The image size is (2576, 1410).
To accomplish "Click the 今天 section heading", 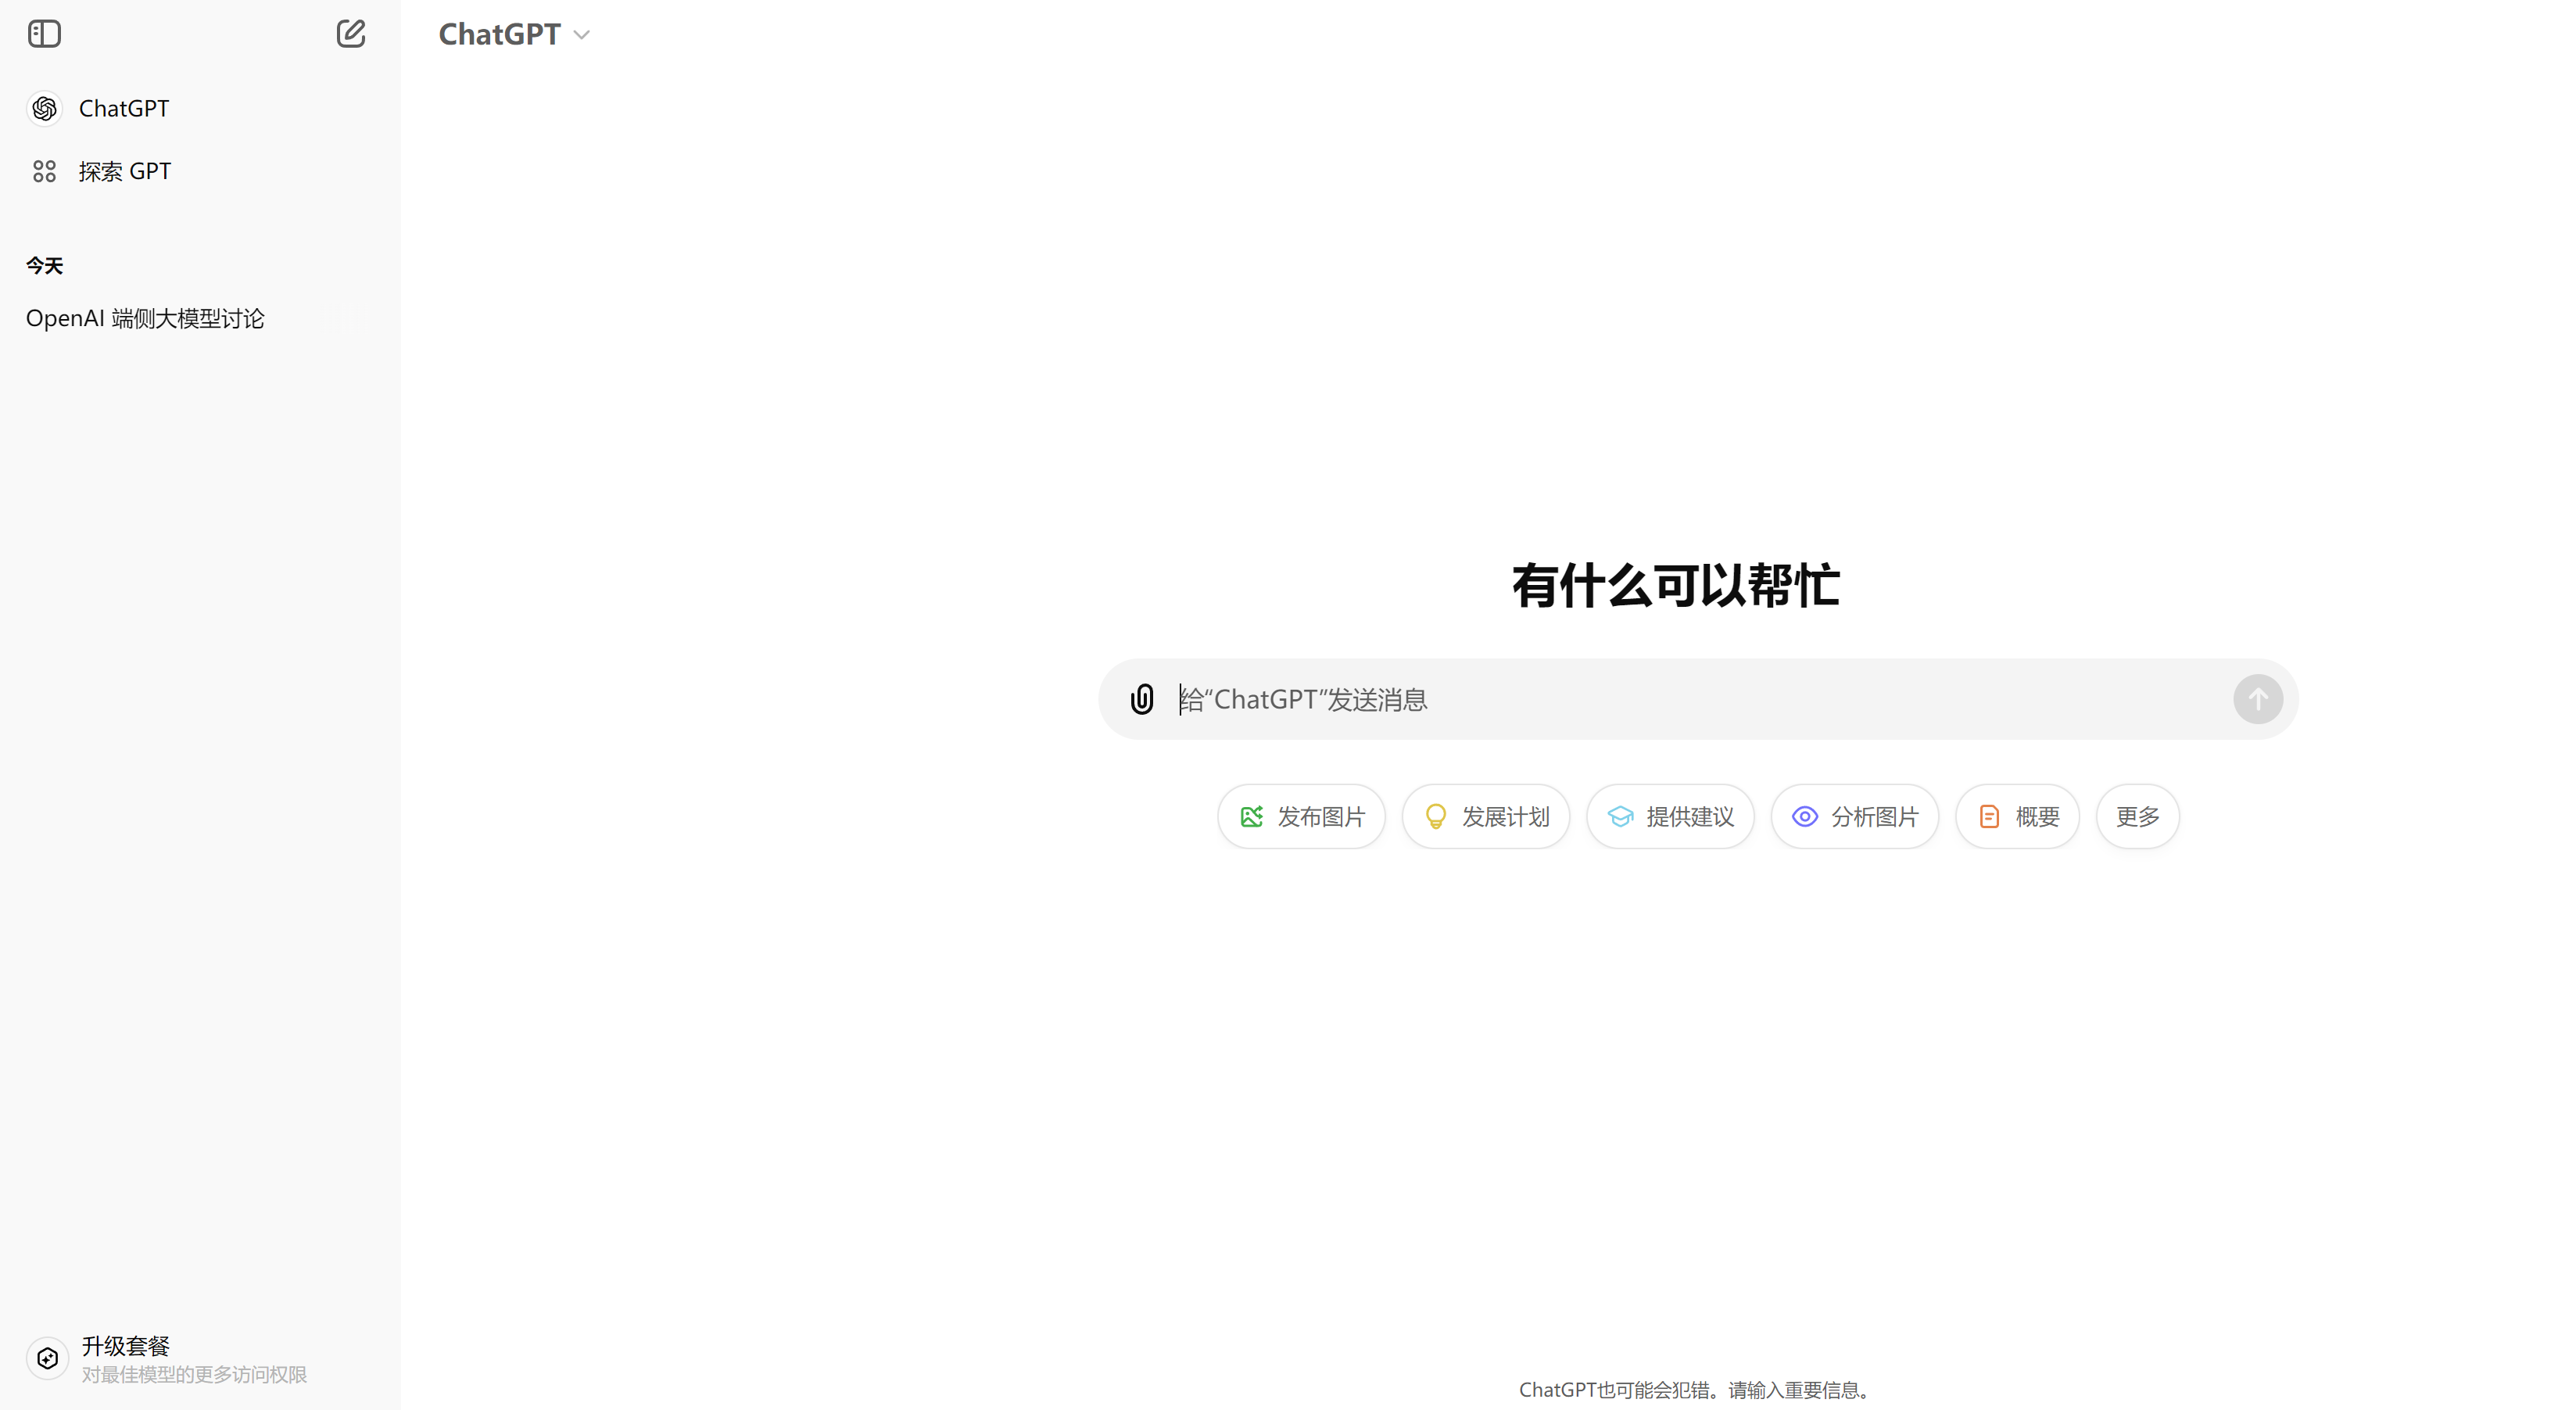I will pyautogui.click(x=44, y=265).
